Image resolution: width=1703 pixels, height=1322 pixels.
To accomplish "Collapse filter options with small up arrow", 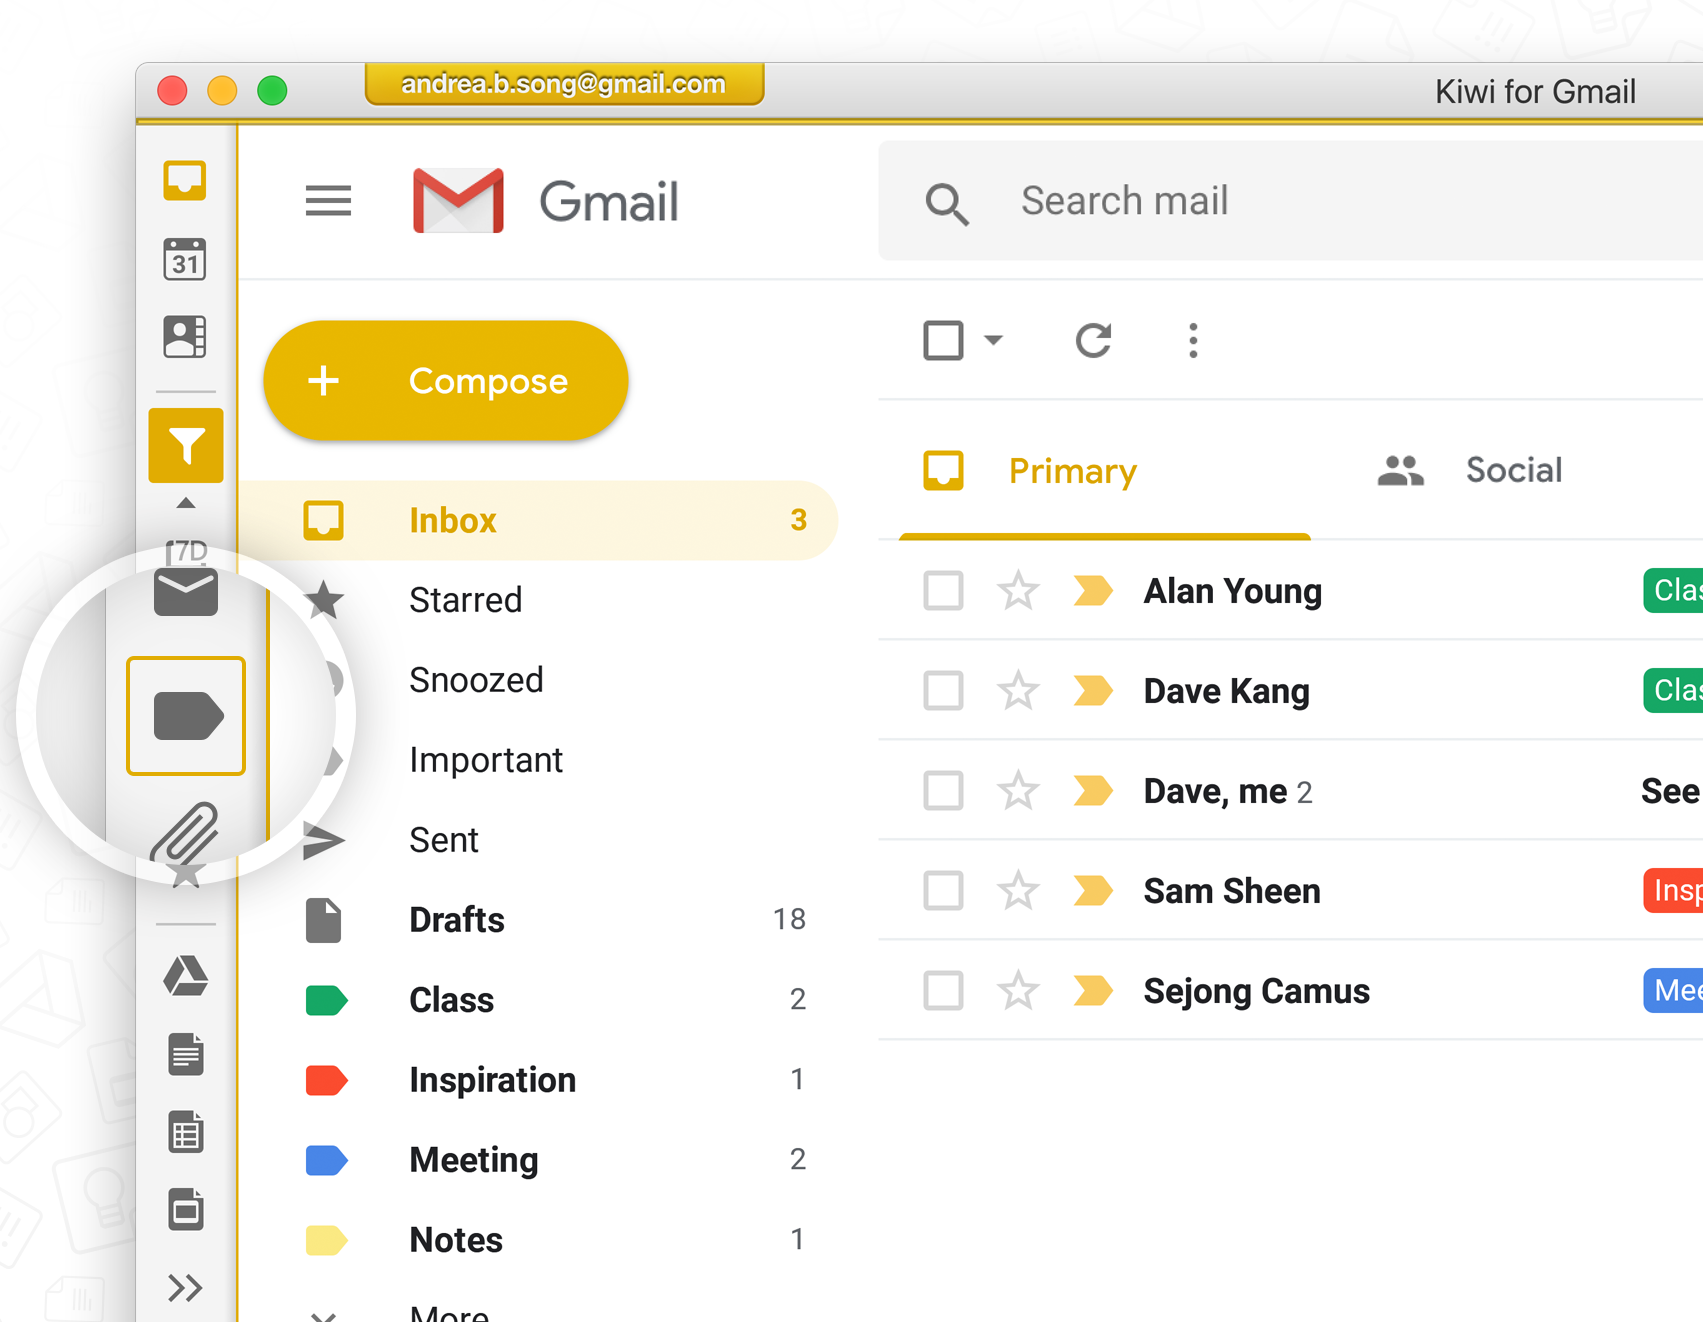I will tap(186, 503).
